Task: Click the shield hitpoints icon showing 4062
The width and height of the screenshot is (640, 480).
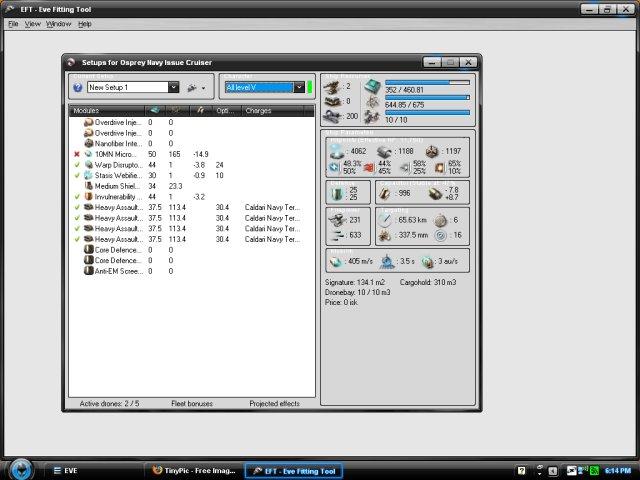Action: 337,151
